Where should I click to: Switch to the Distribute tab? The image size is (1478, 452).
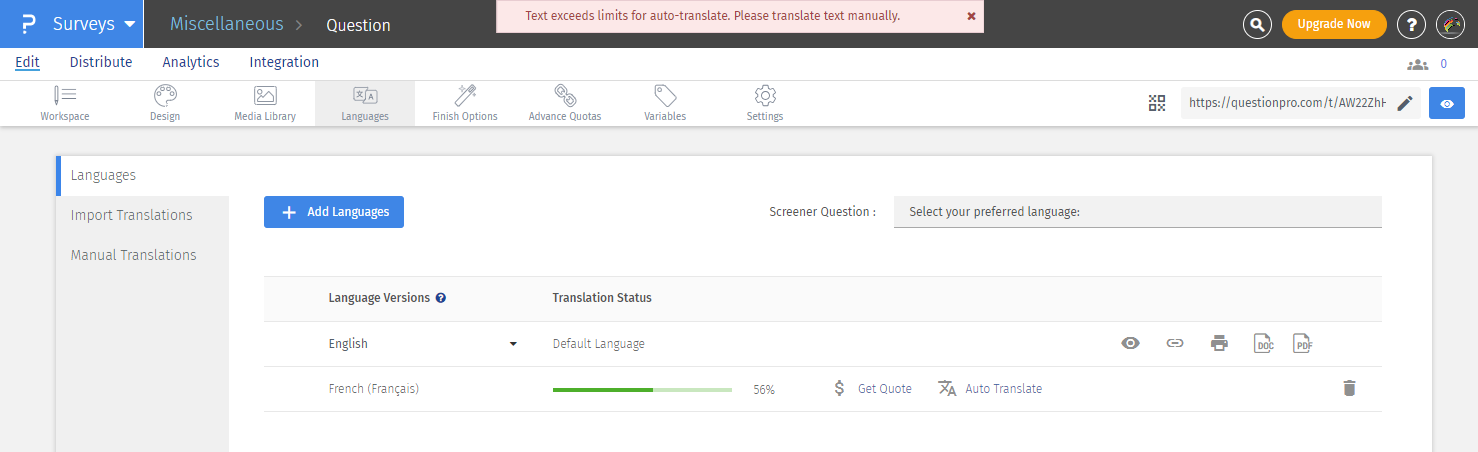pos(101,62)
